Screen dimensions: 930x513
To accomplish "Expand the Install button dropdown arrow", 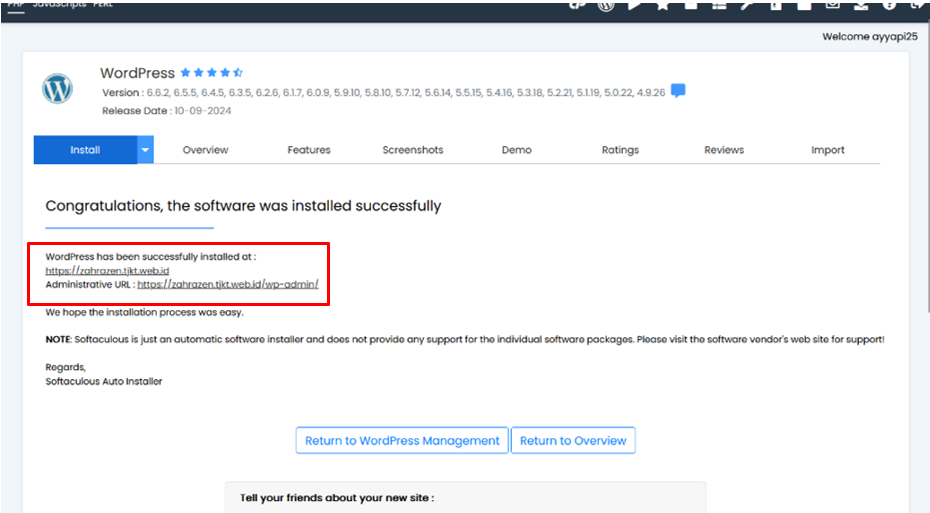I will pos(145,150).
